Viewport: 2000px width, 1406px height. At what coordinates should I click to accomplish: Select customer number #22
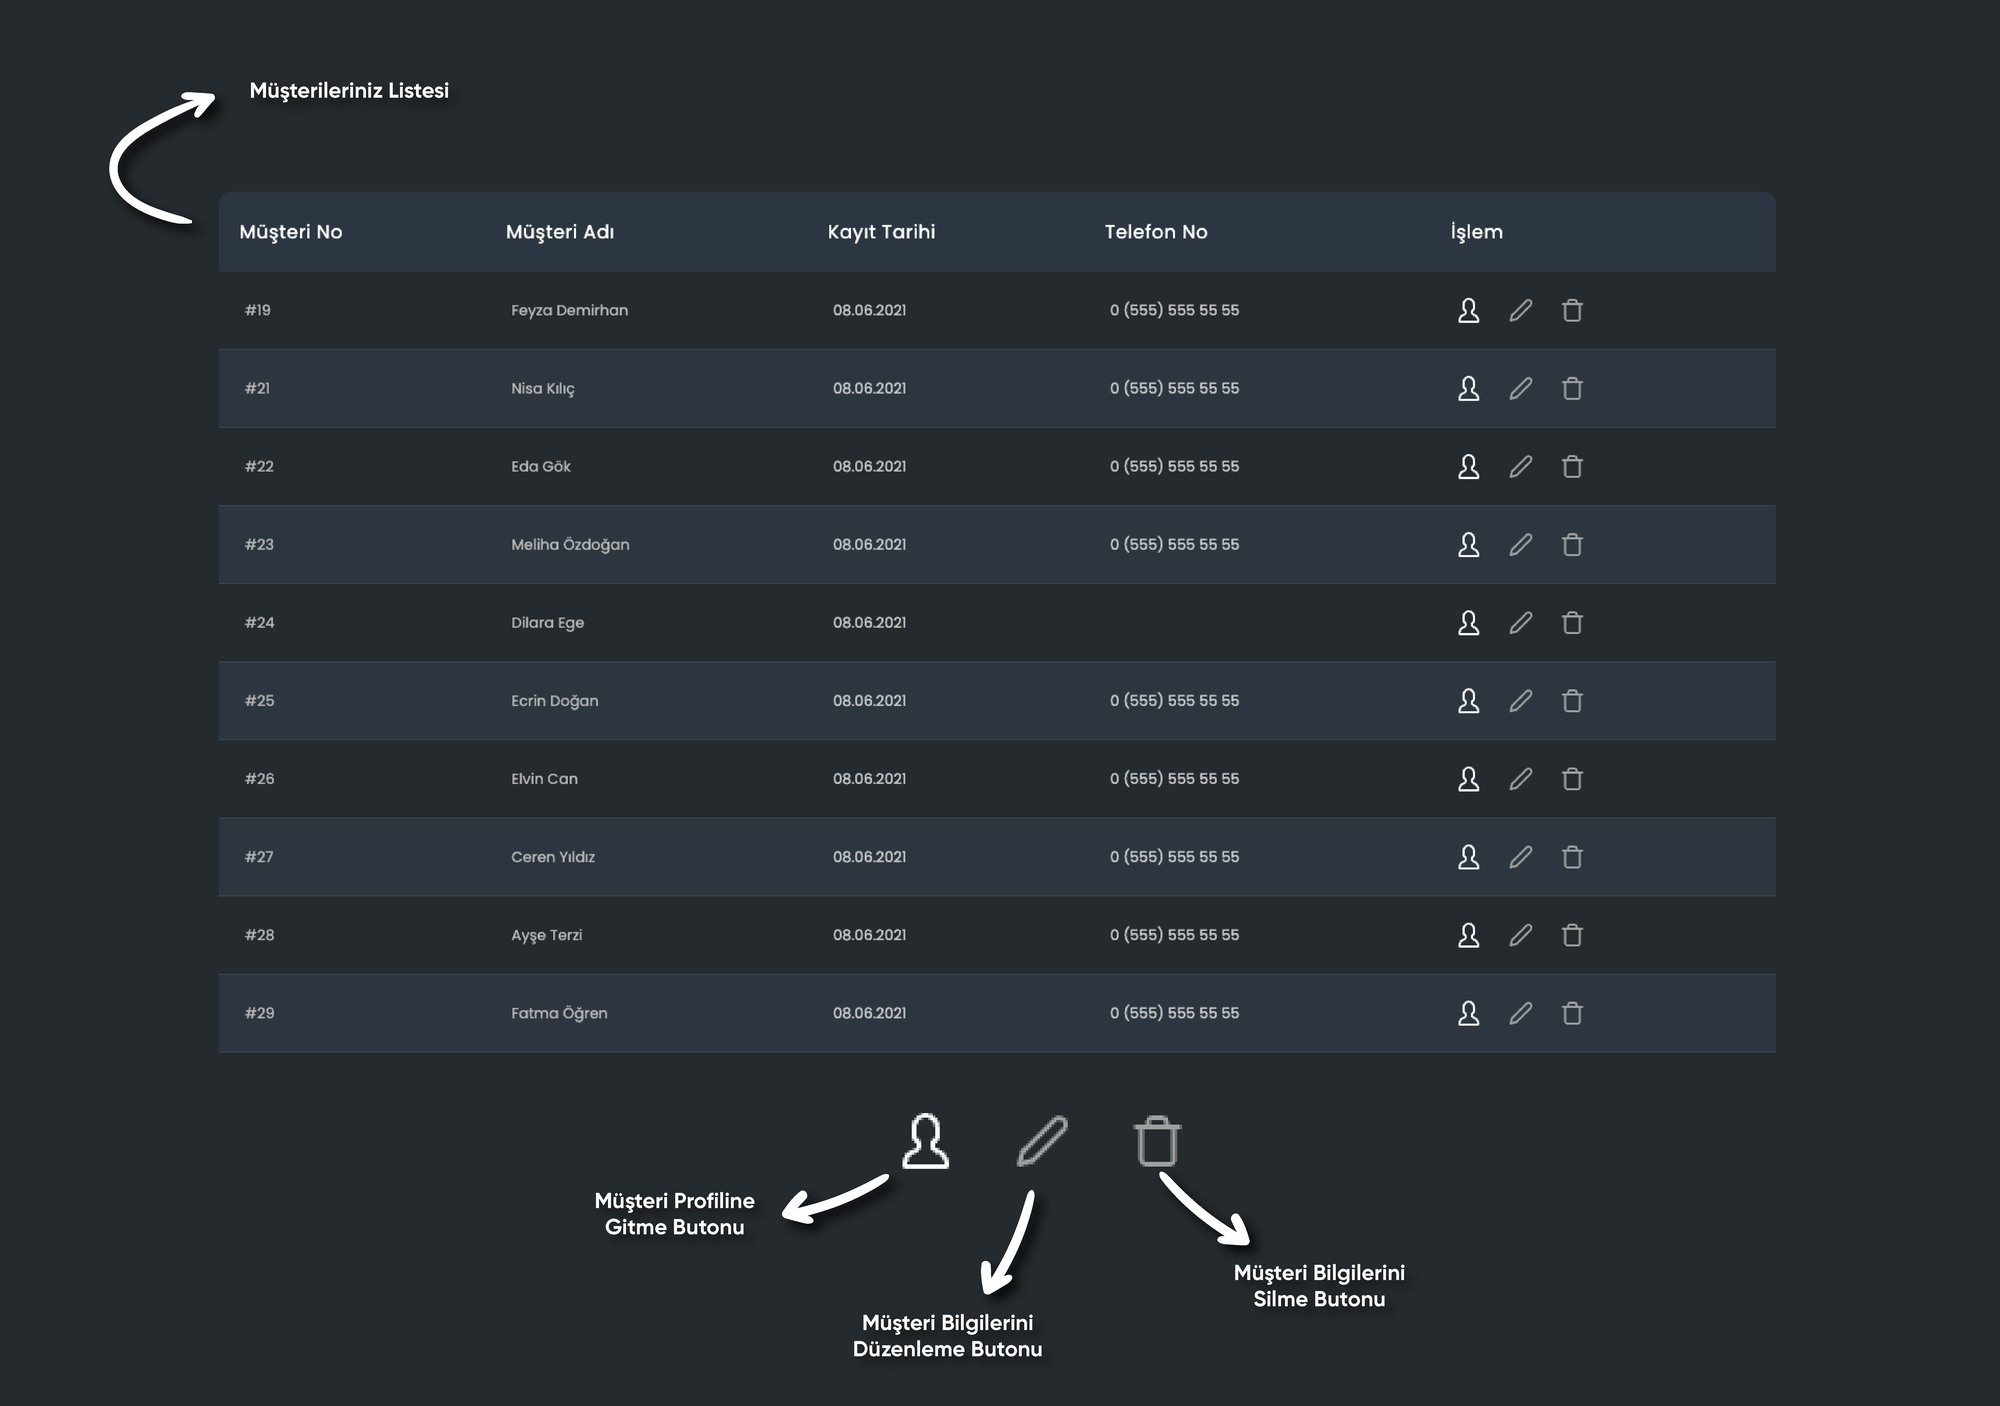[259, 466]
